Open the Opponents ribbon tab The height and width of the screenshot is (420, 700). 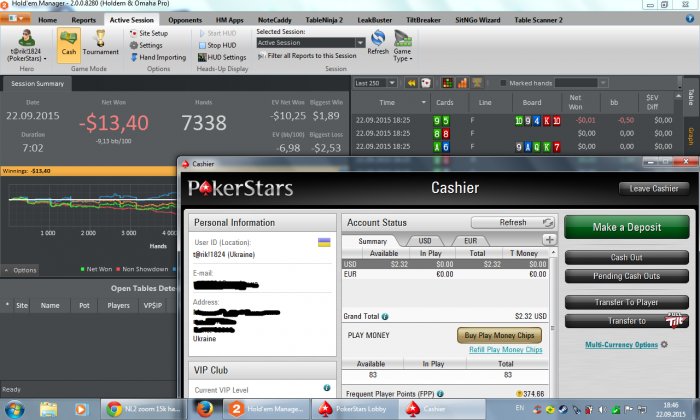185,20
